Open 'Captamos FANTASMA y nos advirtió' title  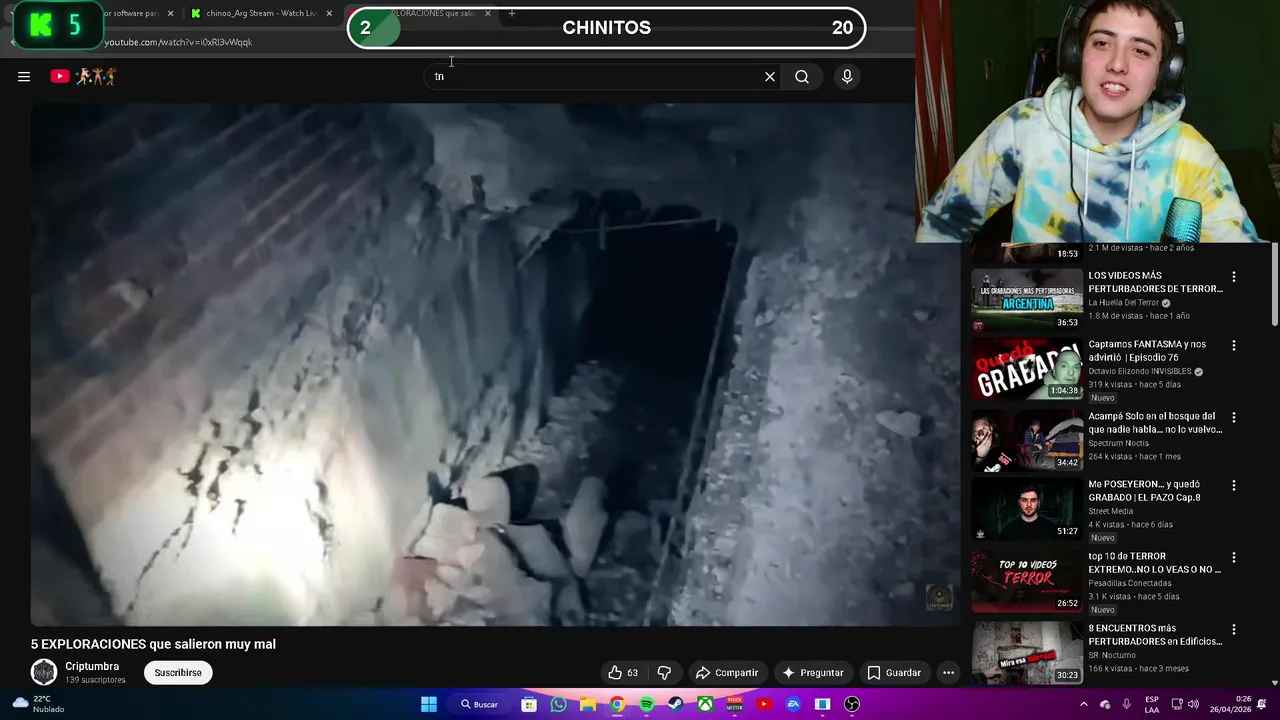tap(1147, 351)
